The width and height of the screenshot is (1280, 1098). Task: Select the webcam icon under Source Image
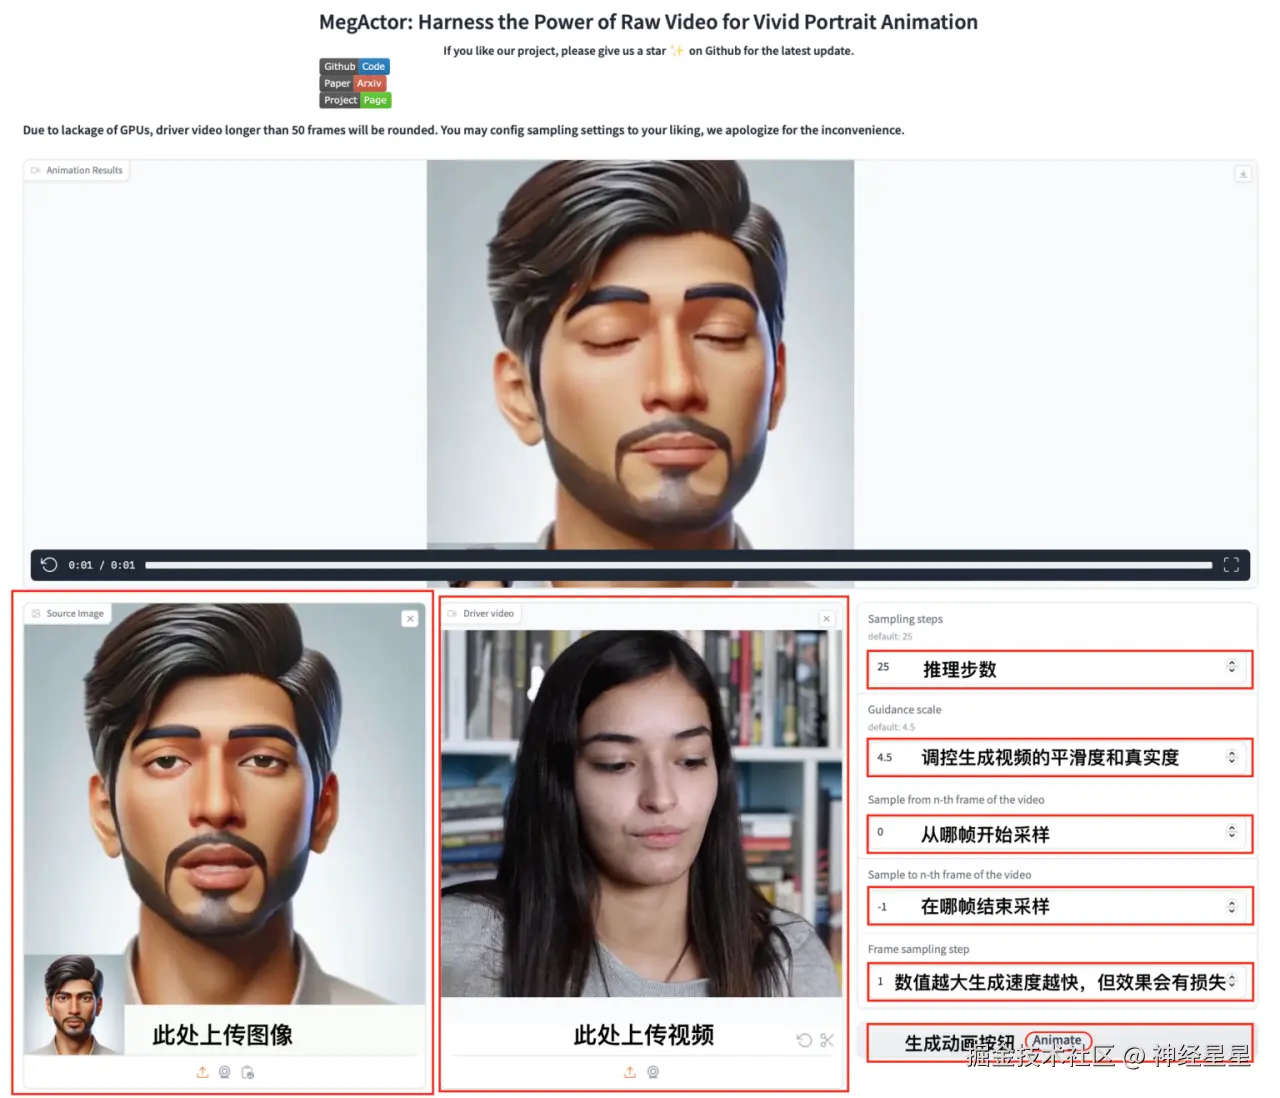[x=224, y=1072]
